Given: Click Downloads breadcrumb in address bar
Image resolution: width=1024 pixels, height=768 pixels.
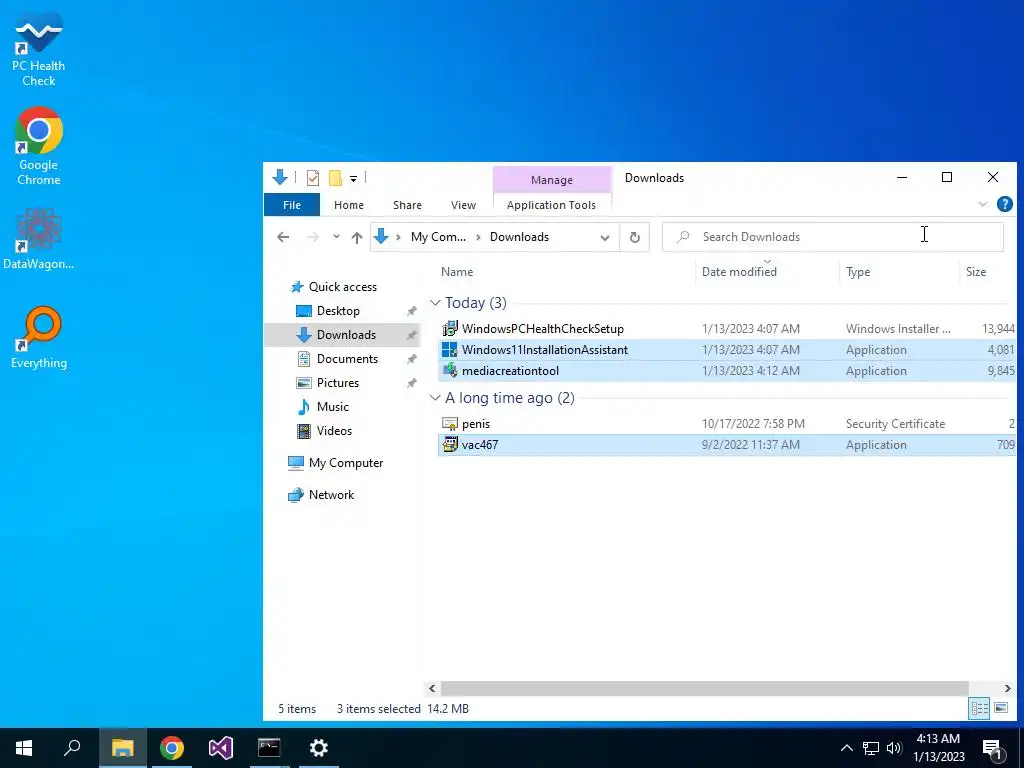Looking at the screenshot, I should (x=519, y=237).
